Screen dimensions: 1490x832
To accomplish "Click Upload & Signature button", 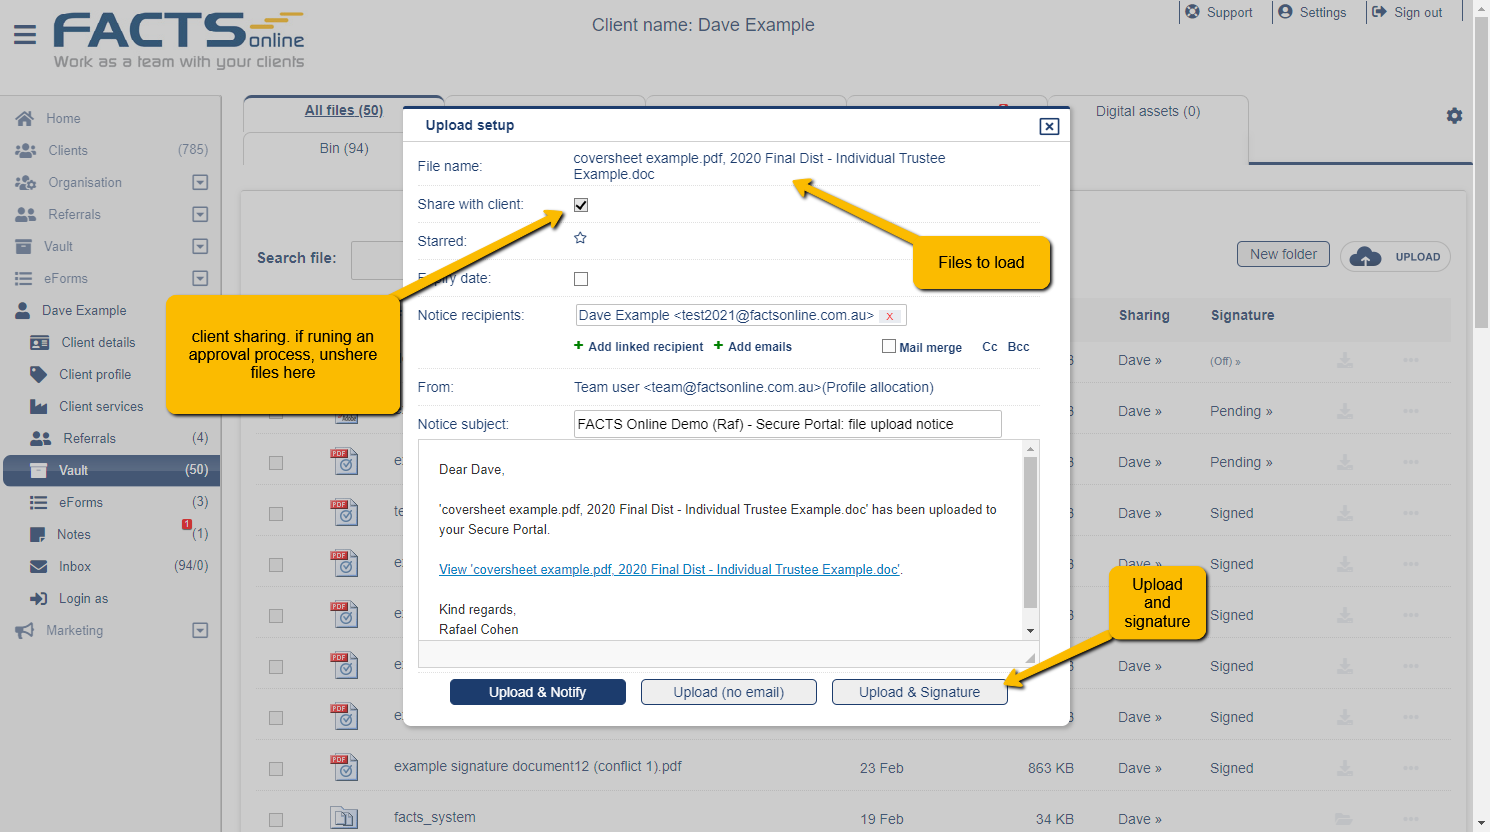I will click(x=920, y=692).
